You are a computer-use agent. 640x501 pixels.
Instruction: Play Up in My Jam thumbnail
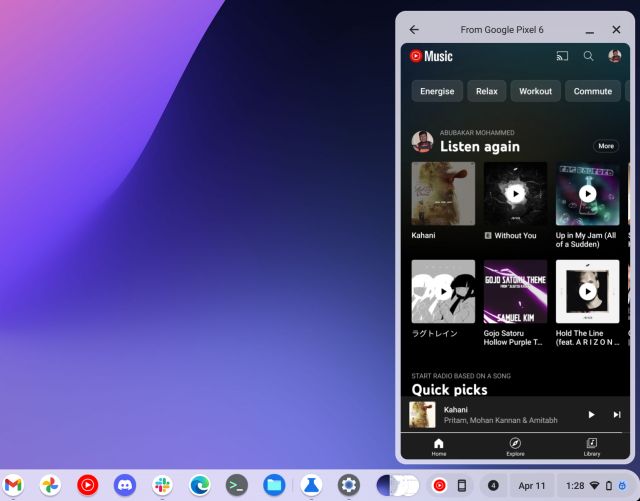coord(587,194)
